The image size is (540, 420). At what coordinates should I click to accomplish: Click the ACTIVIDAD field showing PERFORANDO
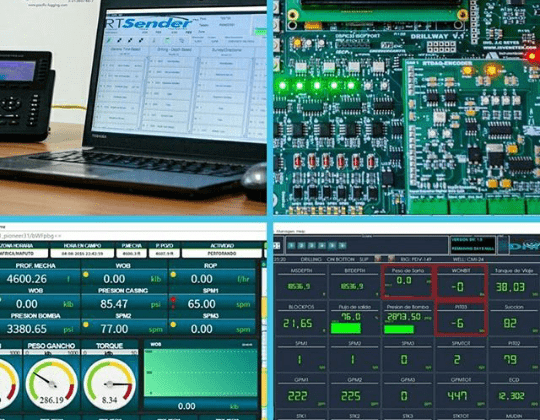[222, 253]
